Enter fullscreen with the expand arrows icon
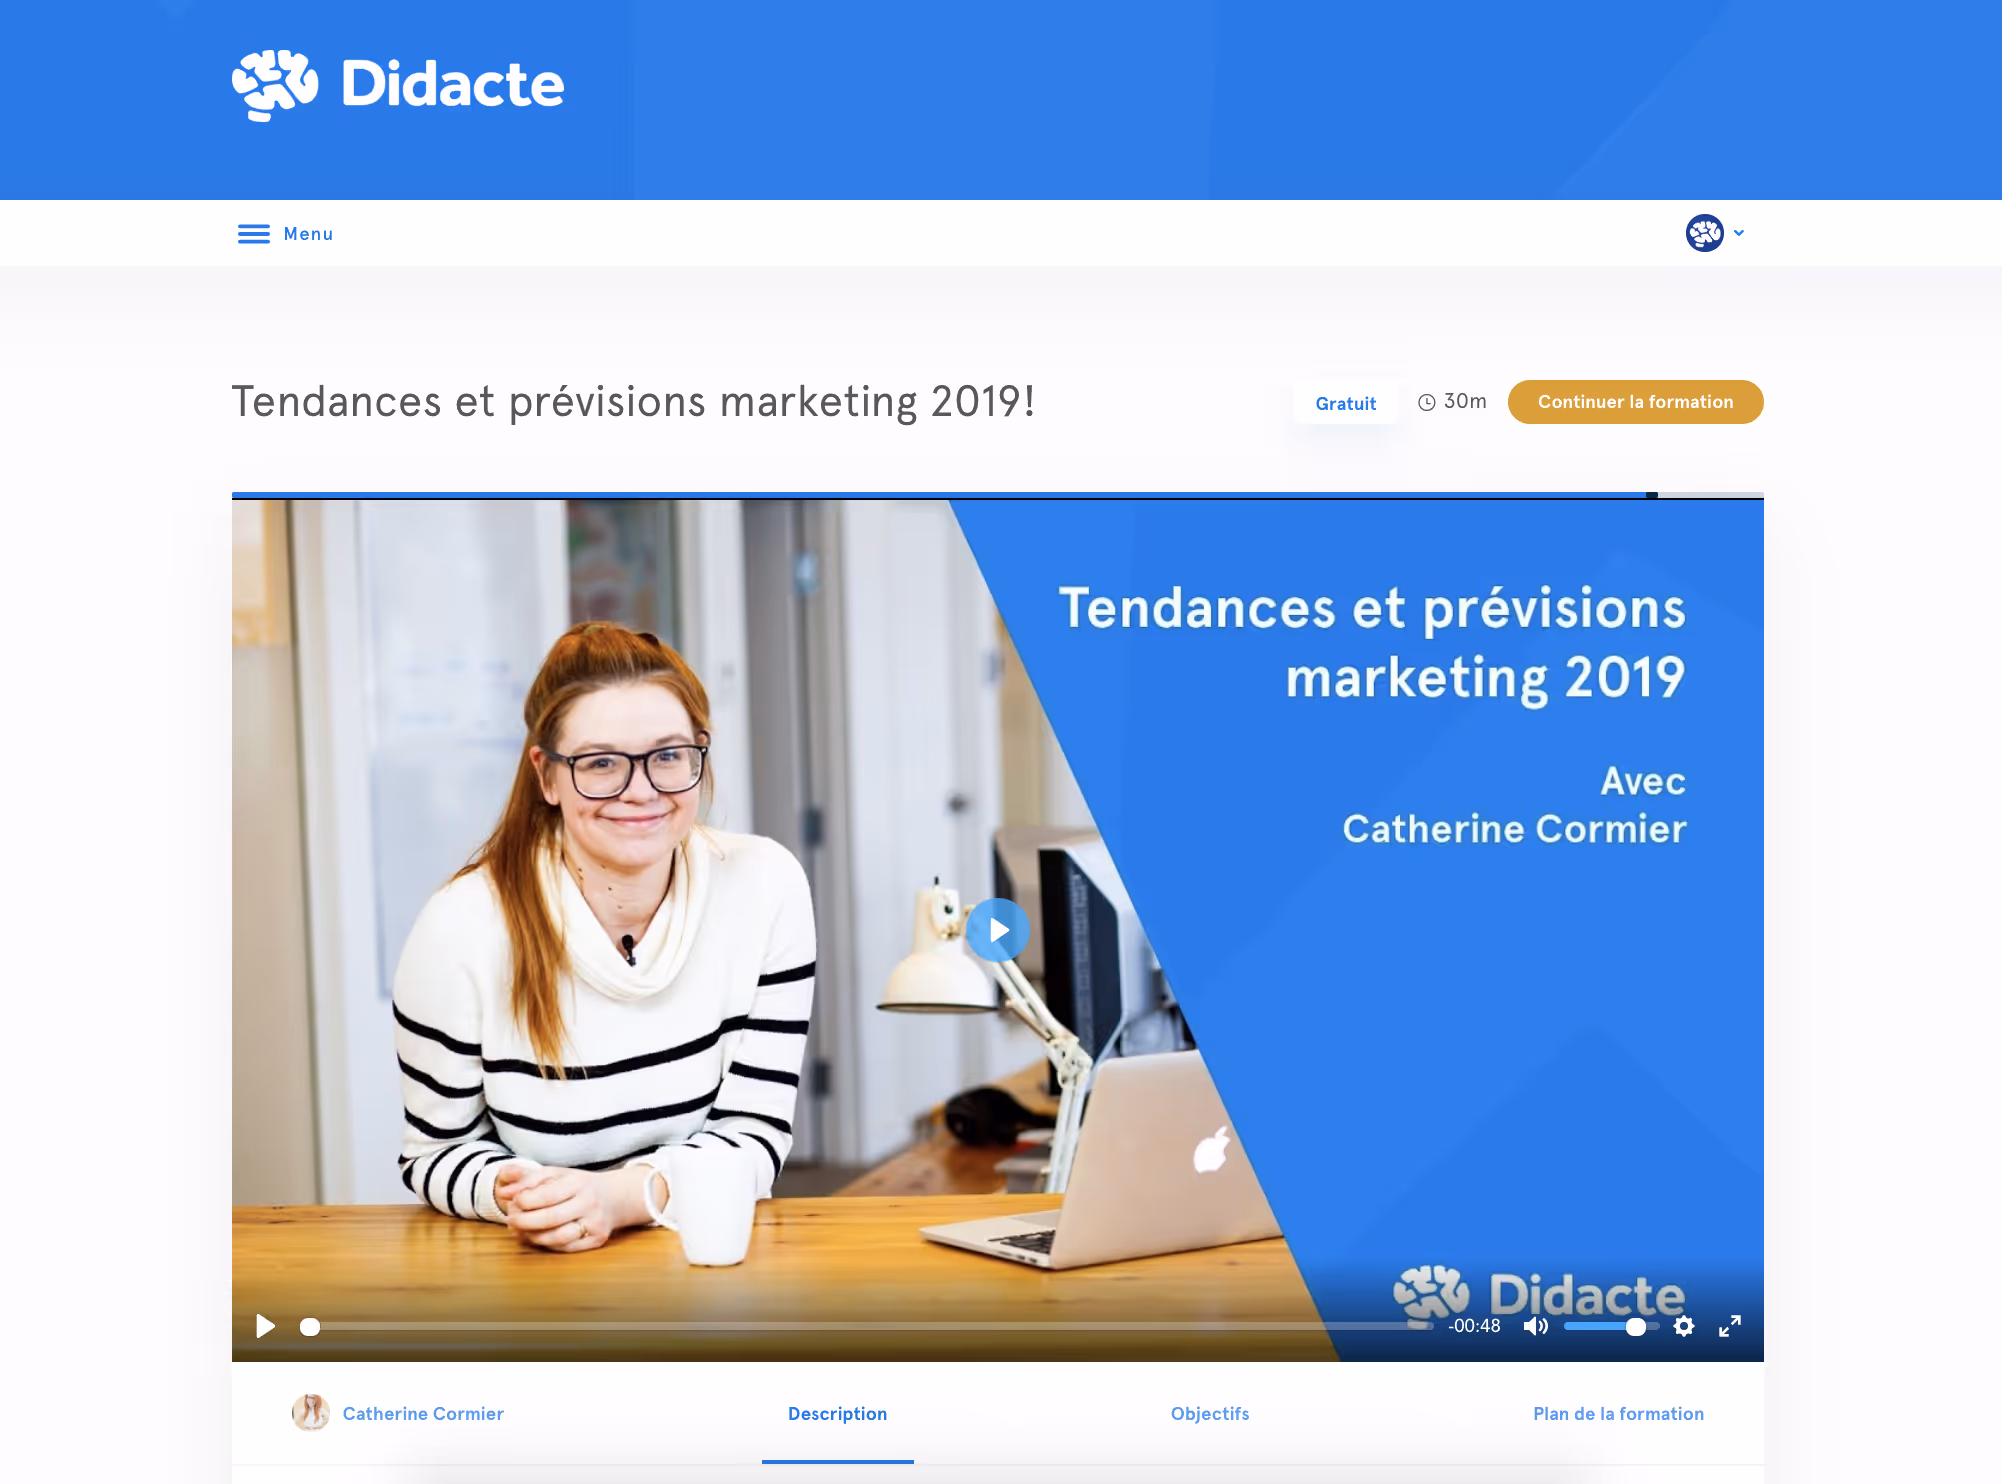The height and width of the screenshot is (1484, 2002). (x=1730, y=1326)
